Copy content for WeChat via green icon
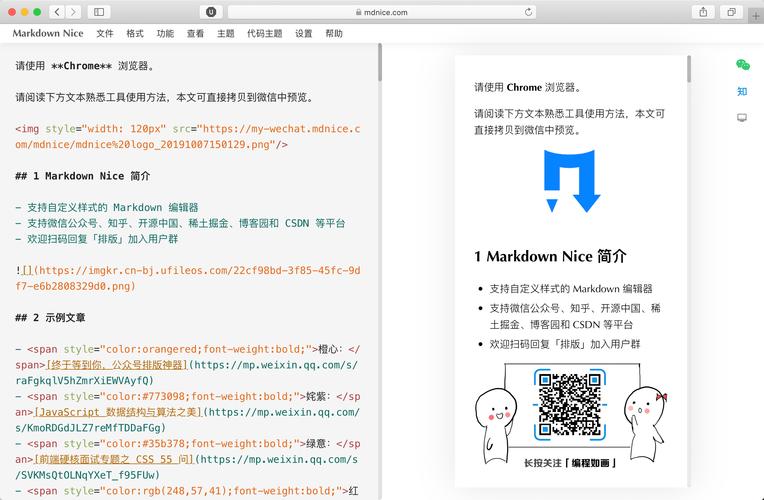This screenshot has width=764, height=500. (743, 65)
